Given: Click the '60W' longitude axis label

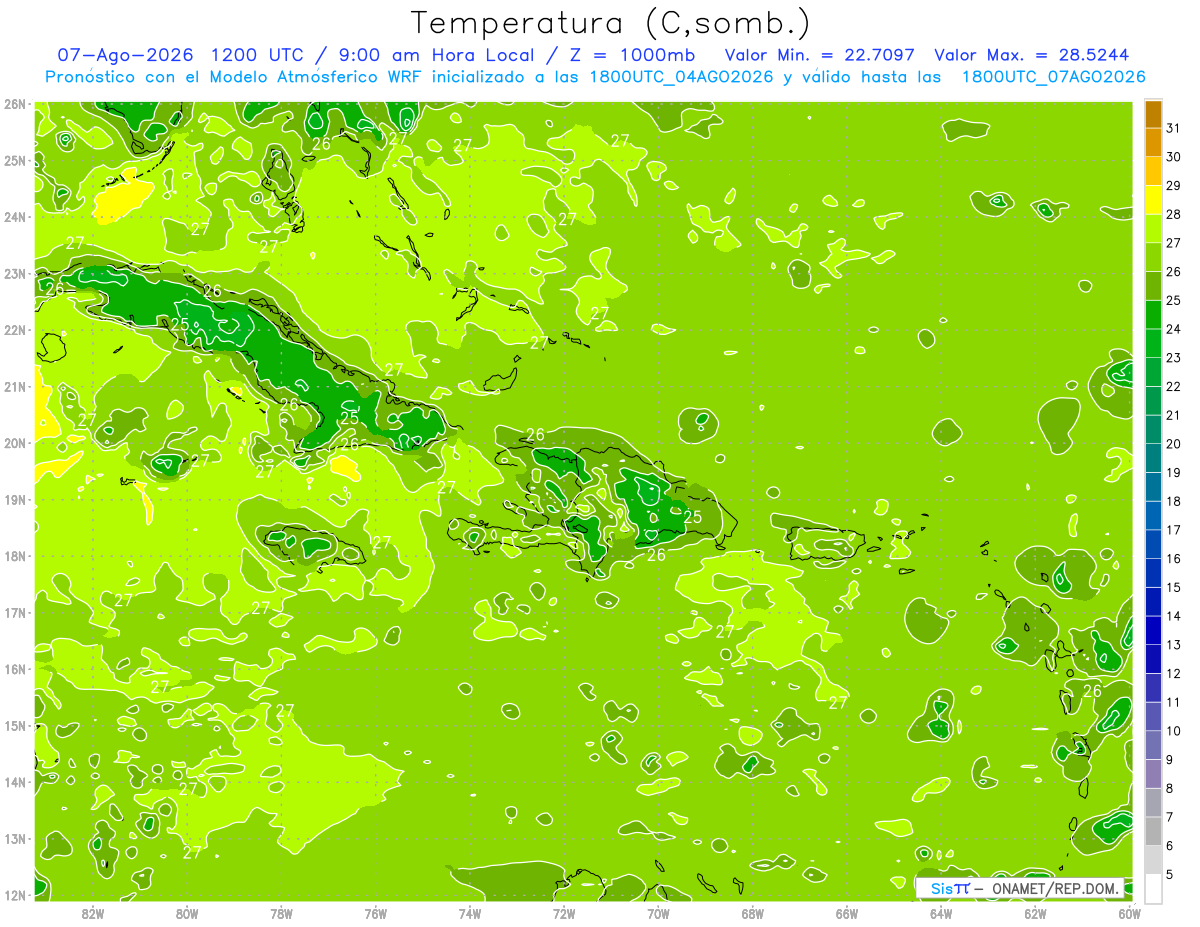Looking at the screenshot, I should (x=1130, y=913).
